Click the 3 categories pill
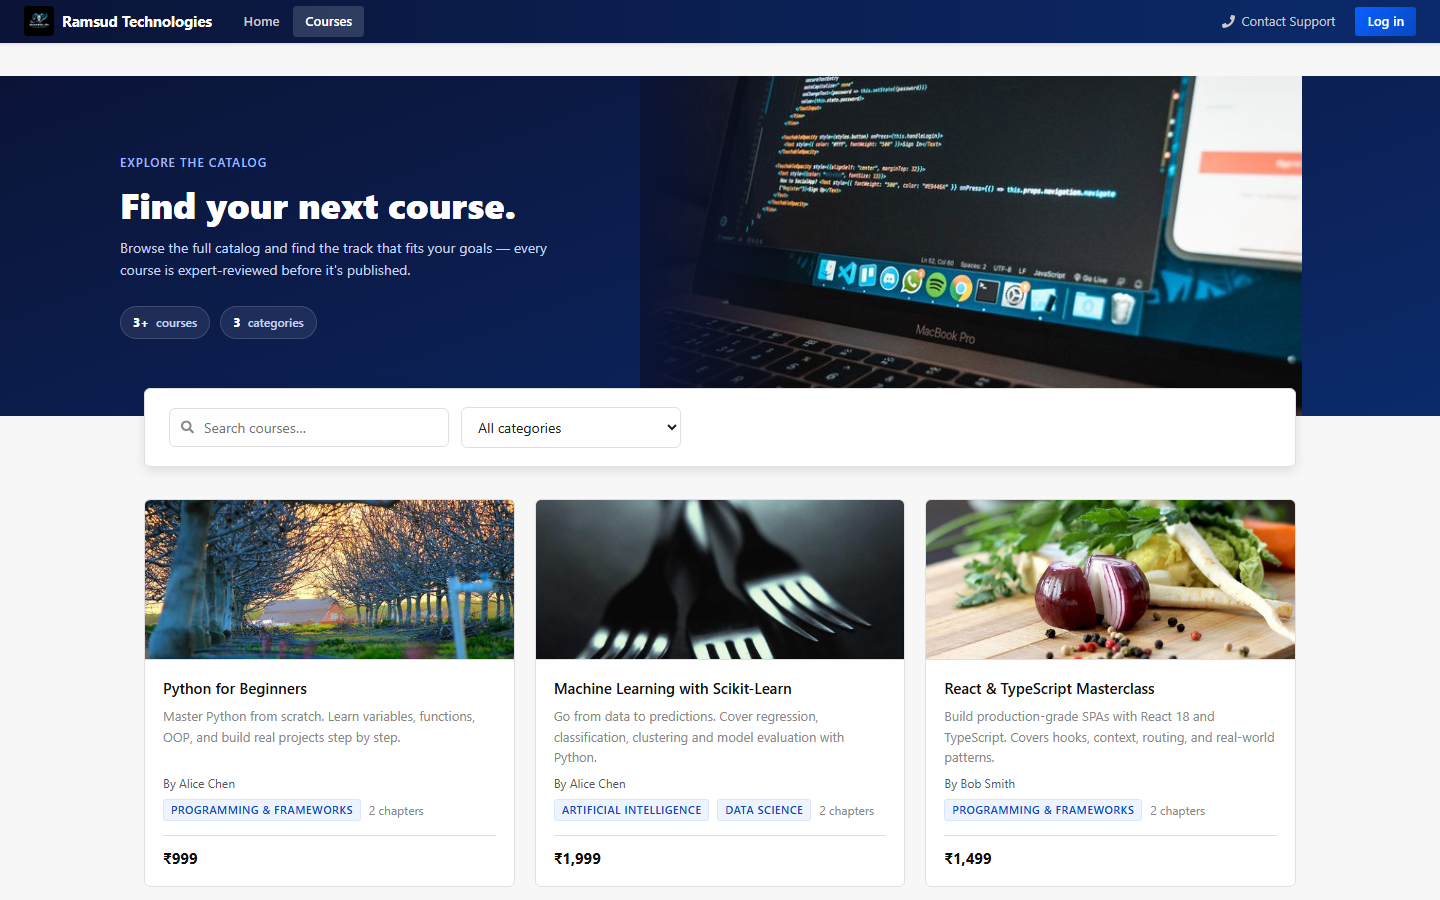This screenshot has width=1440, height=900. pyautogui.click(x=268, y=323)
